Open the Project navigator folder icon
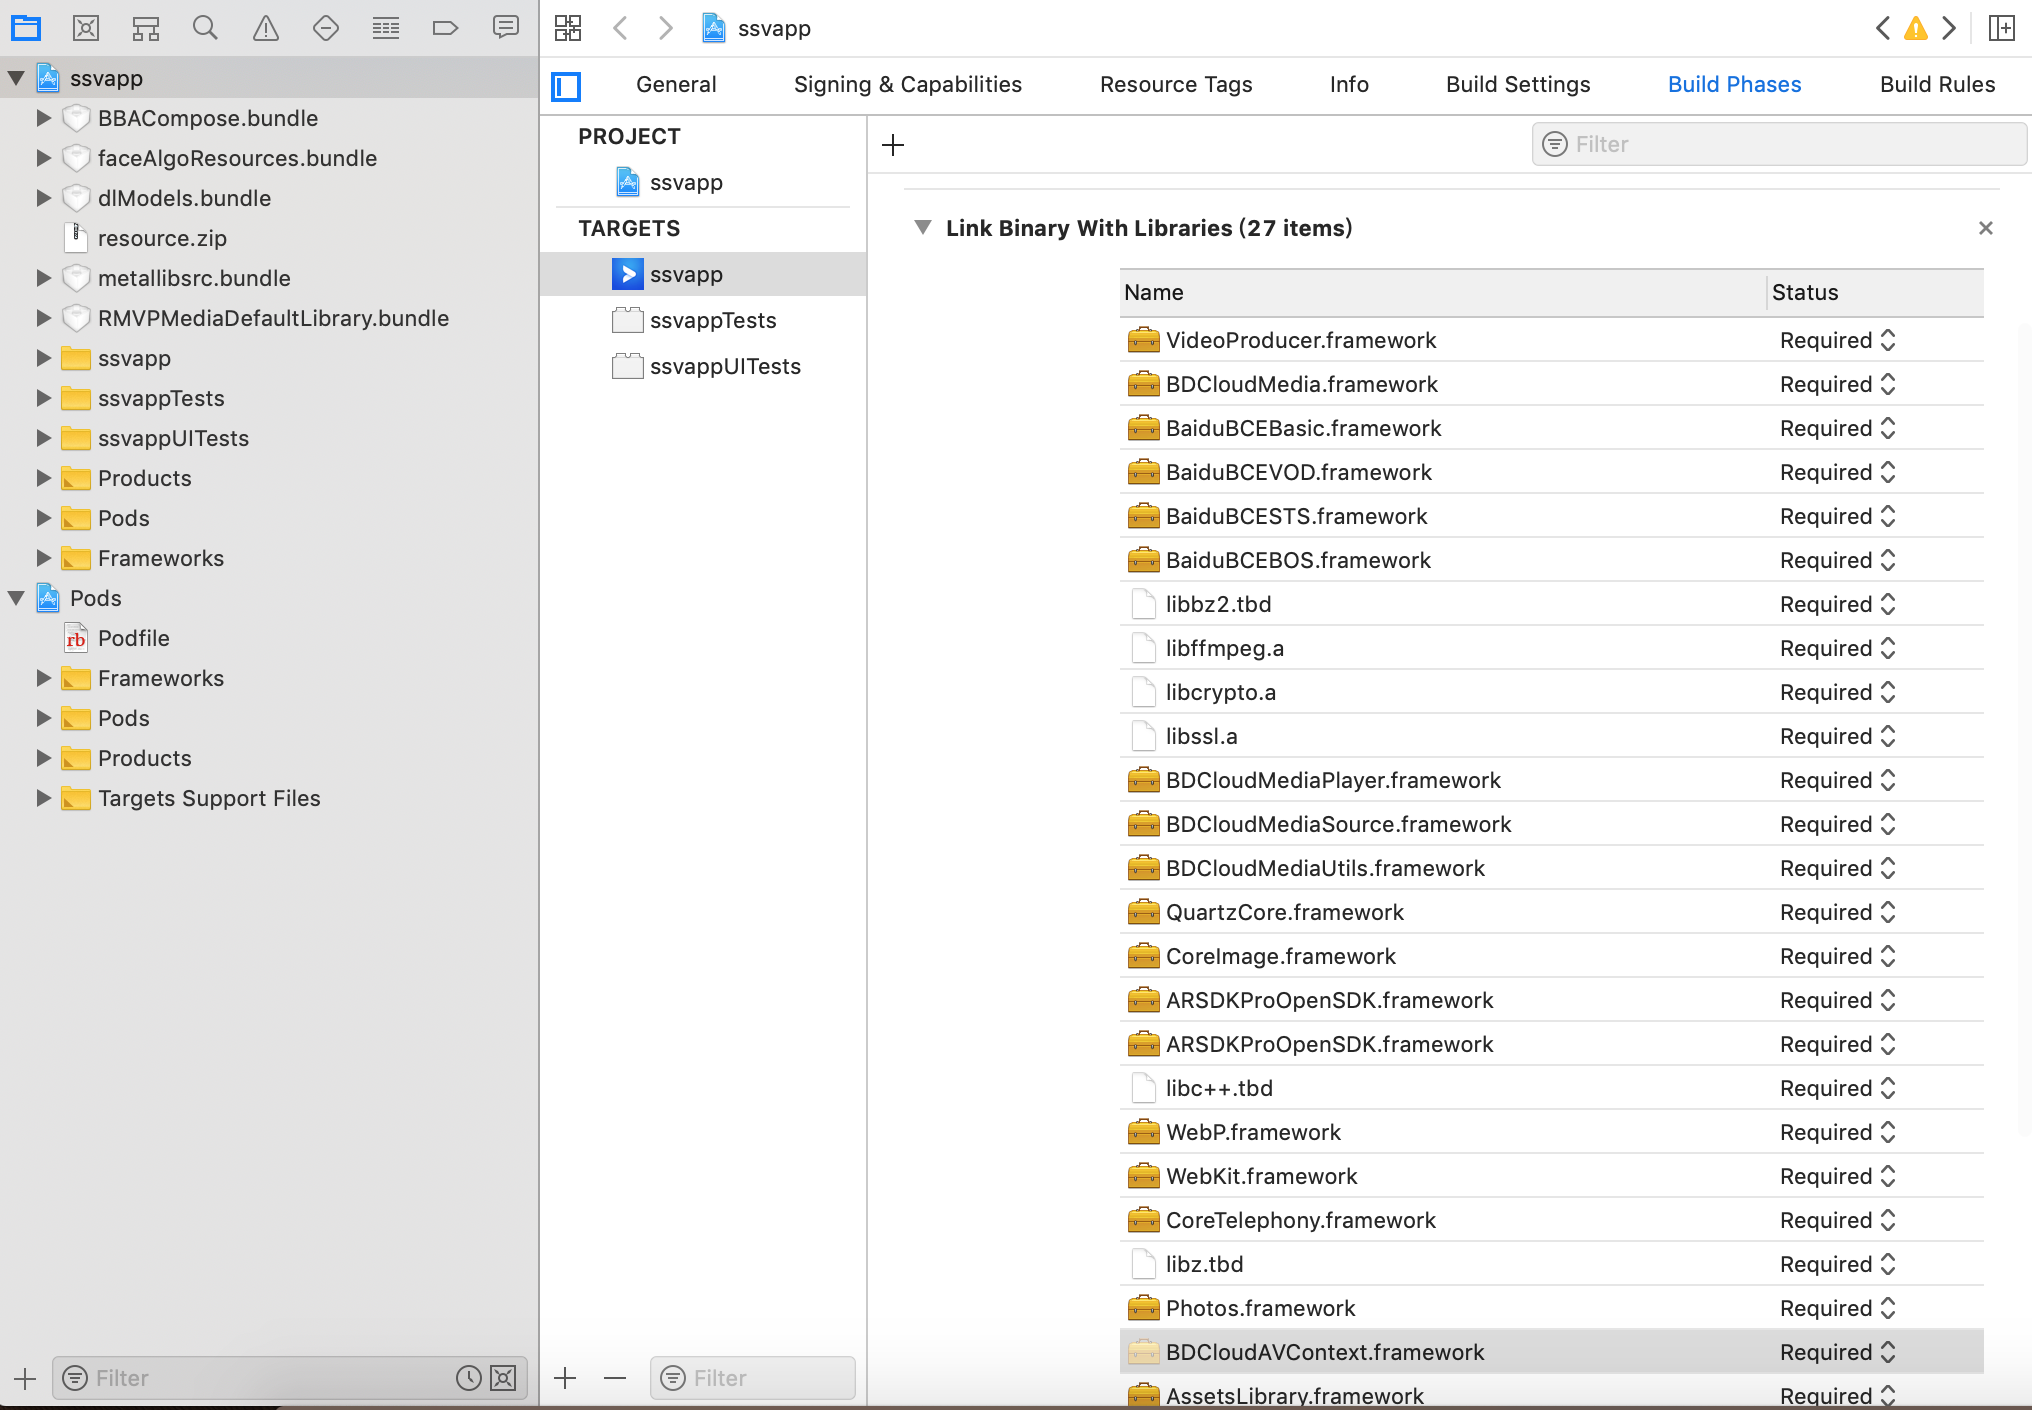 (x=26, y=28)
